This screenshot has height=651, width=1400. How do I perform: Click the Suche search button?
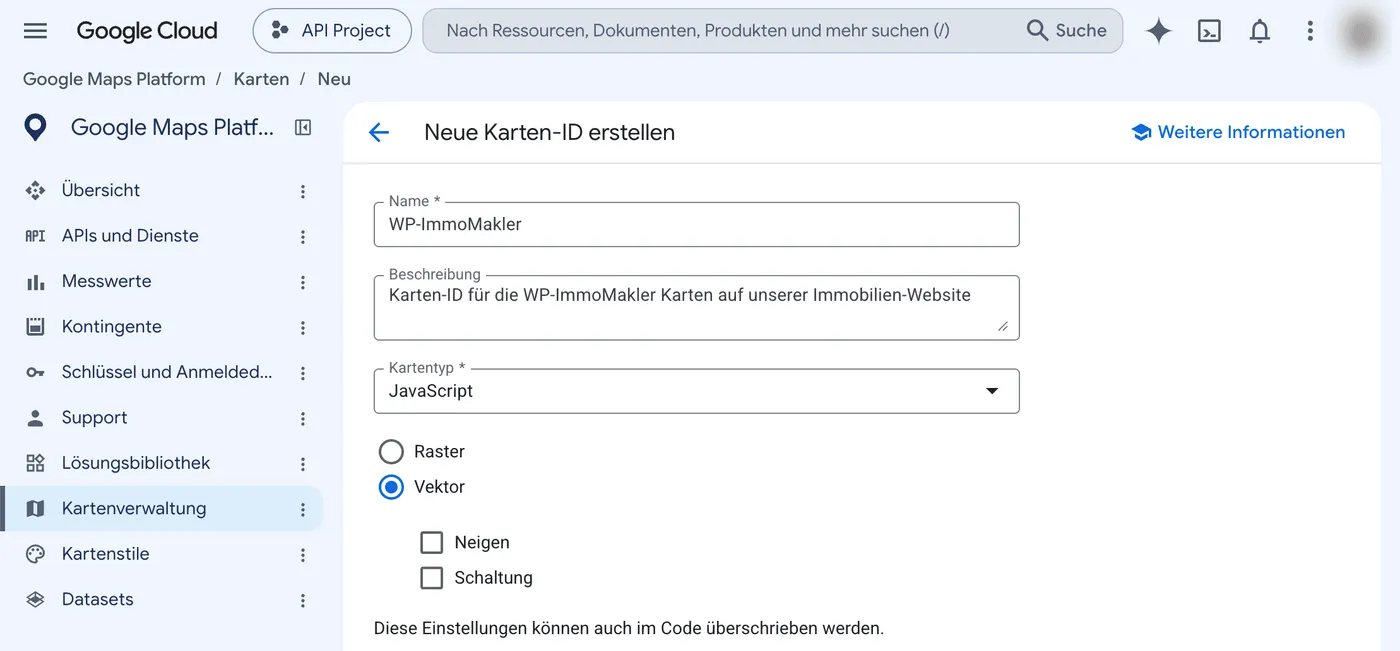[1067, 31]
